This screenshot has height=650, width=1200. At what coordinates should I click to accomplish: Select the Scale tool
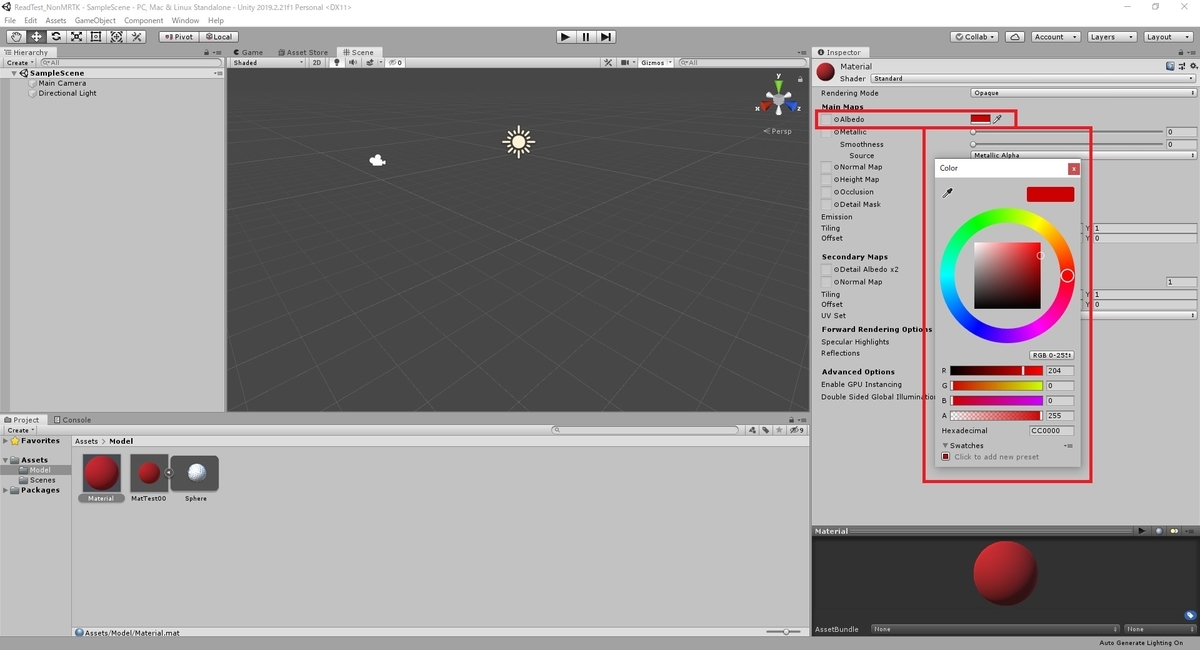click(76, 37)
